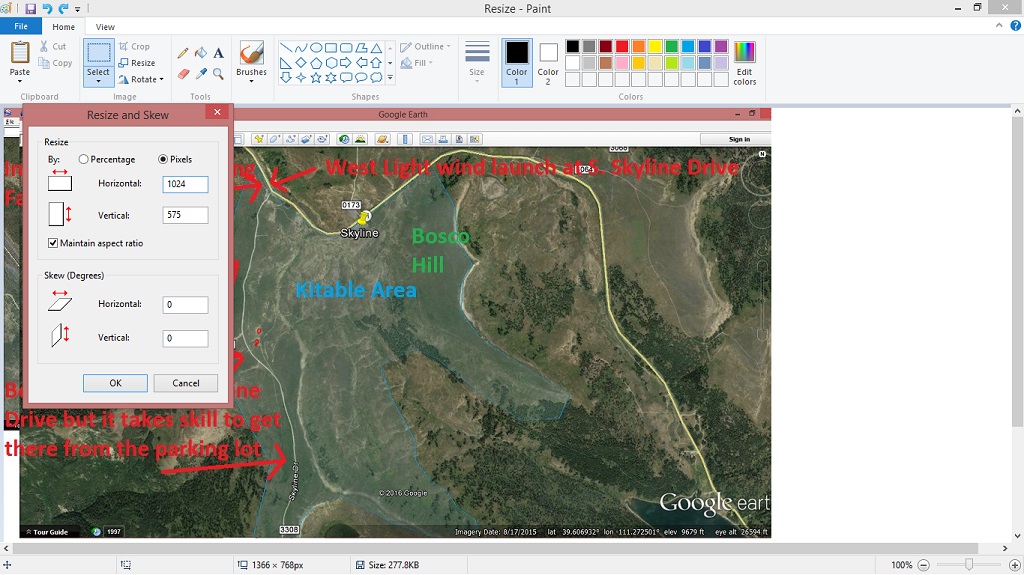Close the Resize and Skew dialog
Screen dimensions: 1024x575
[x=217, y=112]
